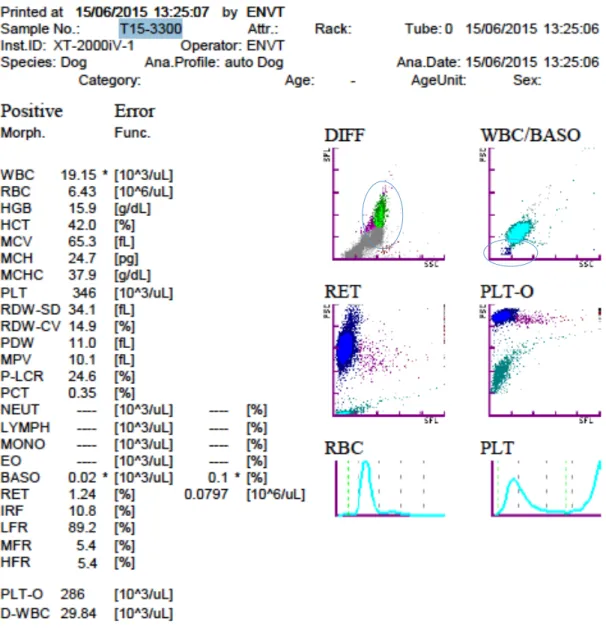Select the RET scattergram plot

pos(388,360)
